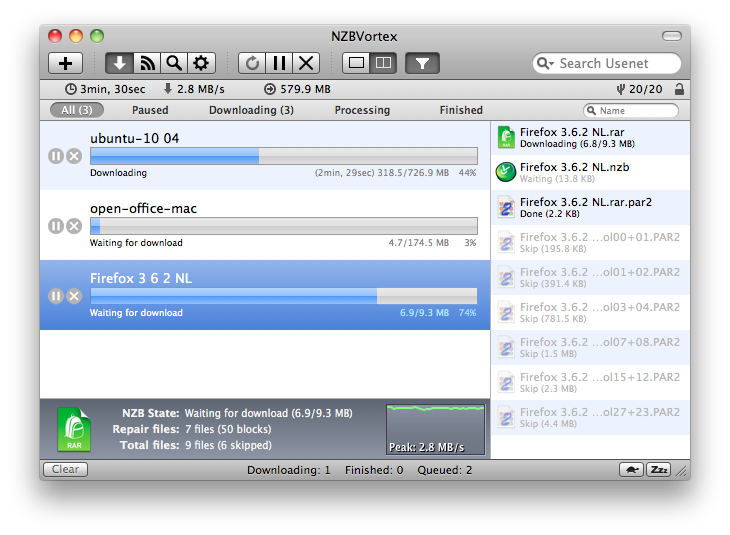Image resolution: width=730 pixels, height=535 pixels.
Task: Click the toolbar remove X button
Action: 306,63
